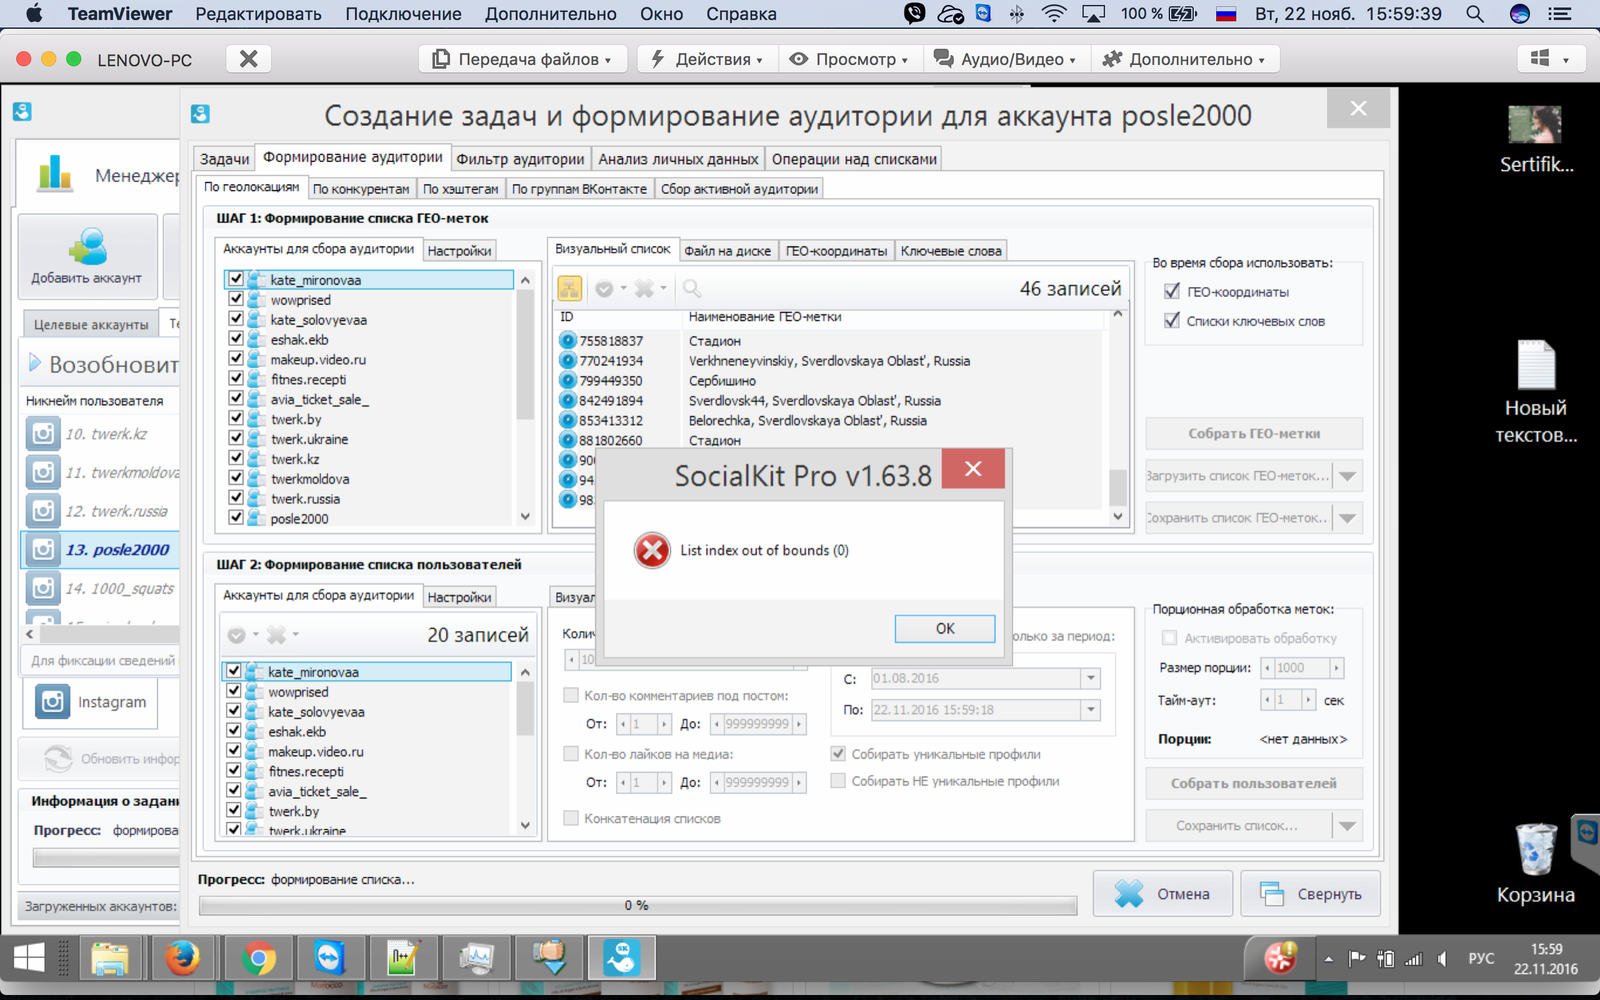Image resolution: width=1600 pixels, height=1000 pixels.
Task: Click the Cancel button at the bottom
Action: 1162,894
